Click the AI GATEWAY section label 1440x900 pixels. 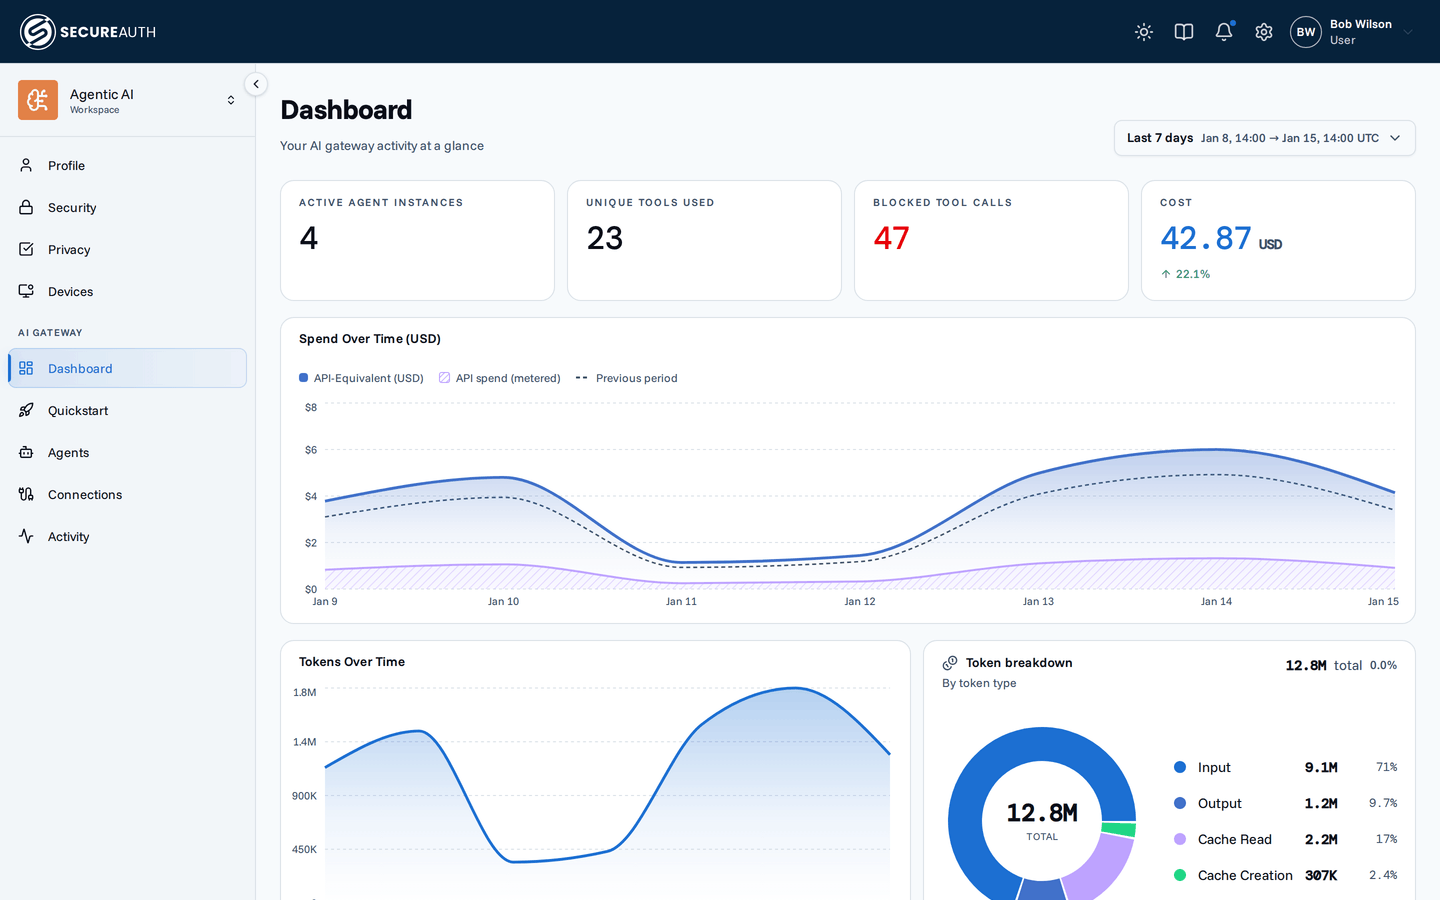click(x=50, y=333)
